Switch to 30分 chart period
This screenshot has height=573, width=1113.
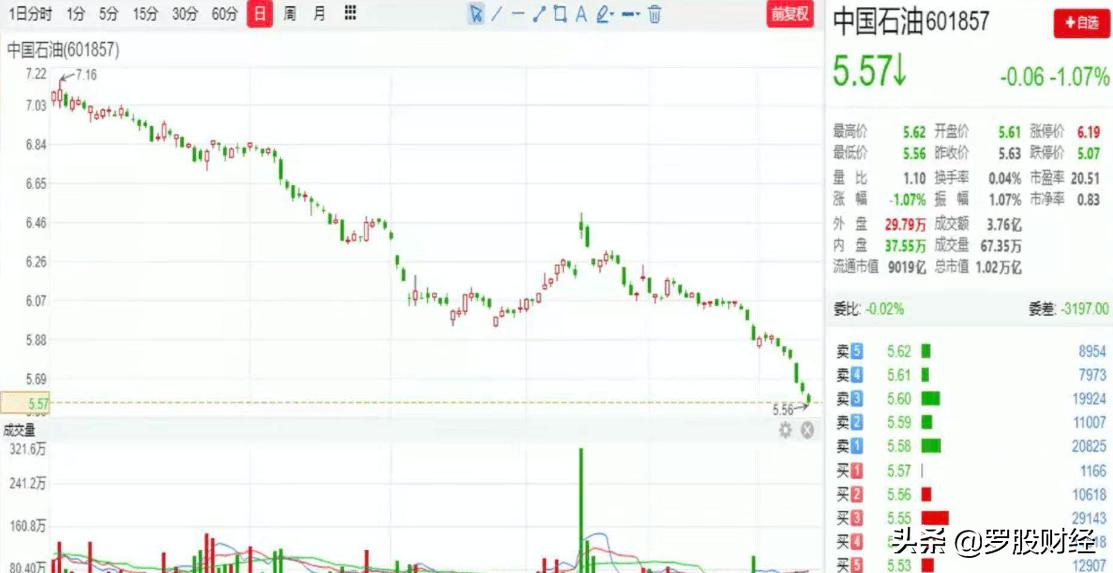pos(185,13)
